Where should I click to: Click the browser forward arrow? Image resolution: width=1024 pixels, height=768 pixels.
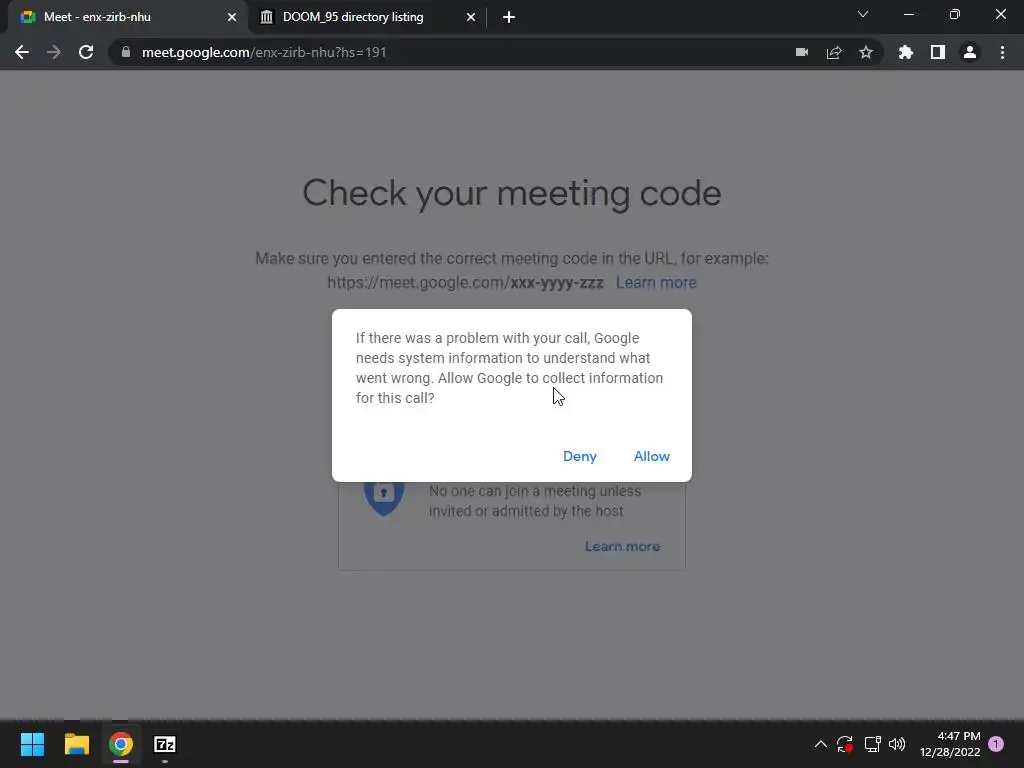[54, 52]
